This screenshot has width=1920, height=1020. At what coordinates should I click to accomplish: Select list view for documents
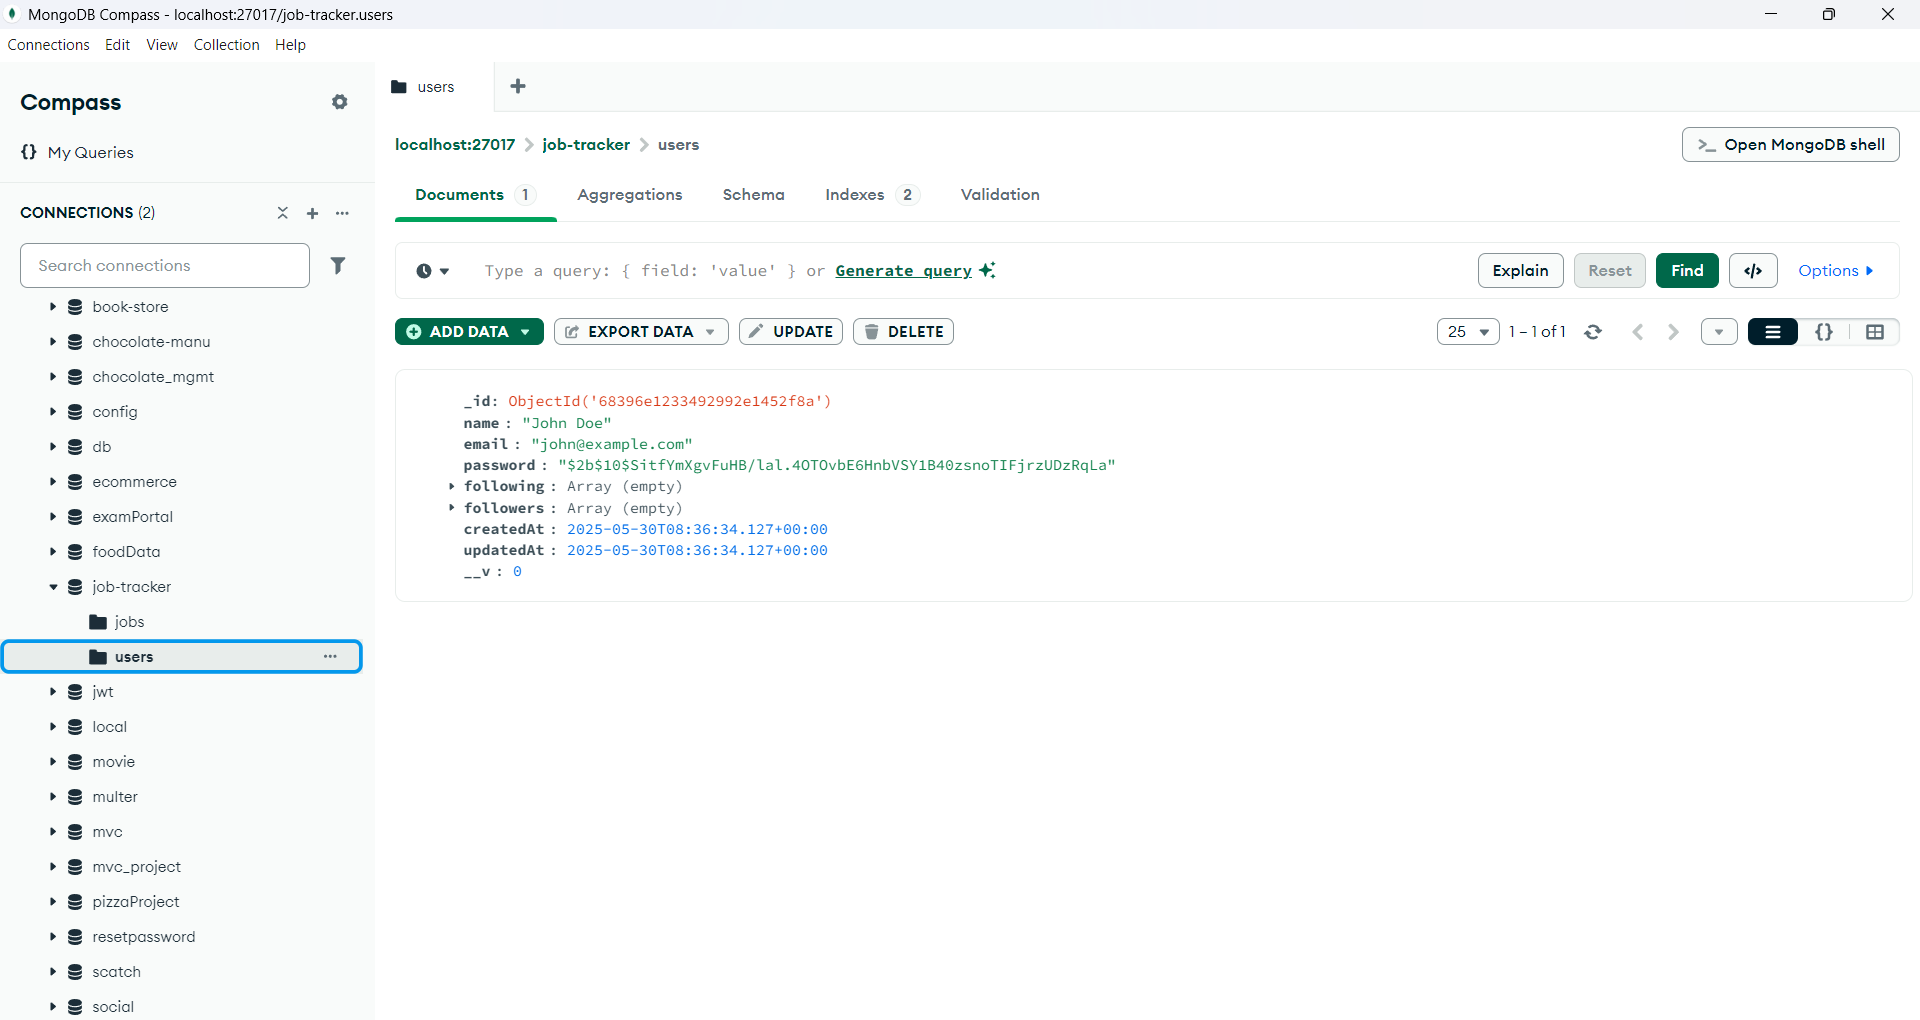click(x=1772, y=332)
